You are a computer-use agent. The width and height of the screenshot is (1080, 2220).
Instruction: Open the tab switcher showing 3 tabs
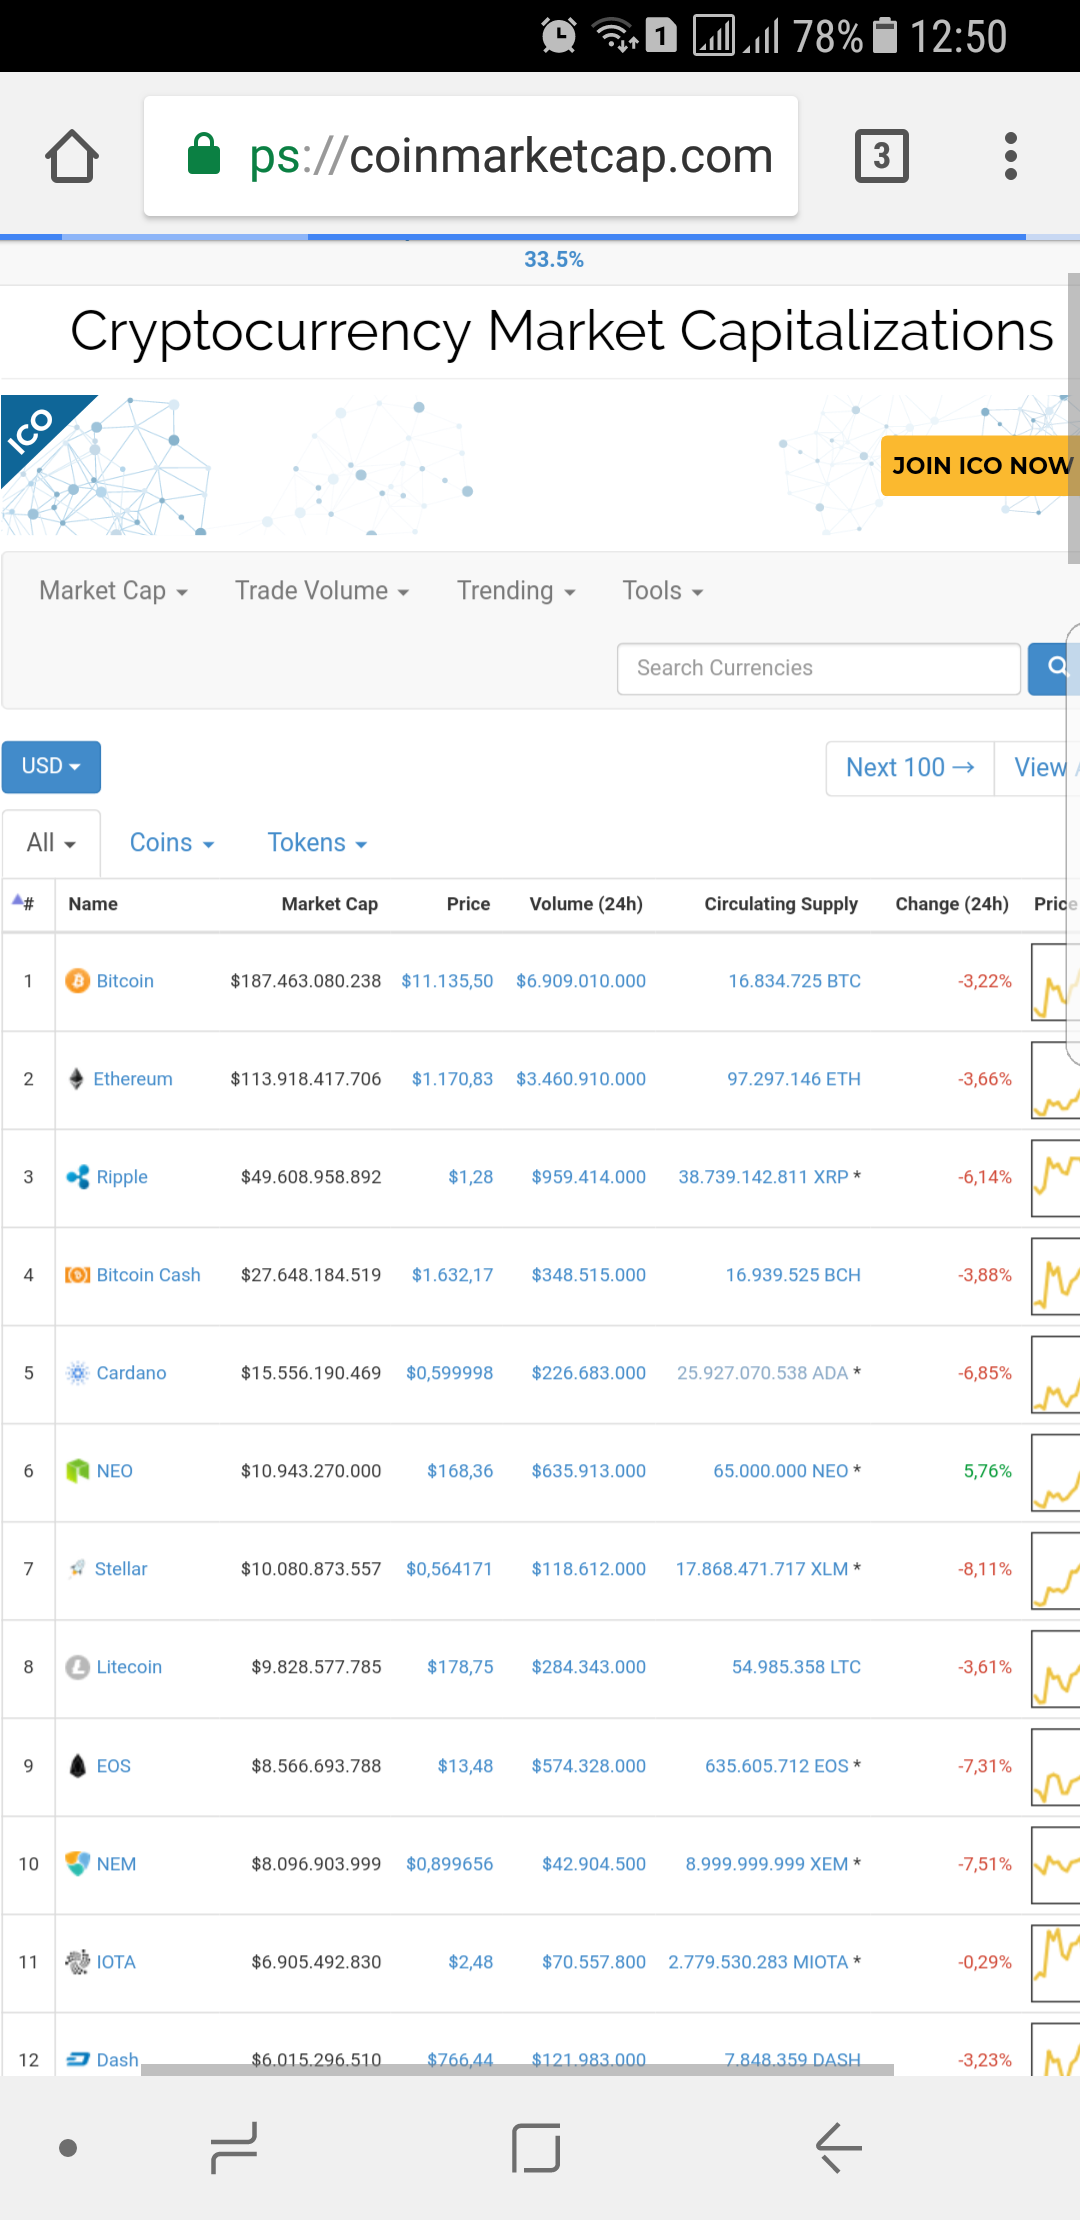pos(882,156)
